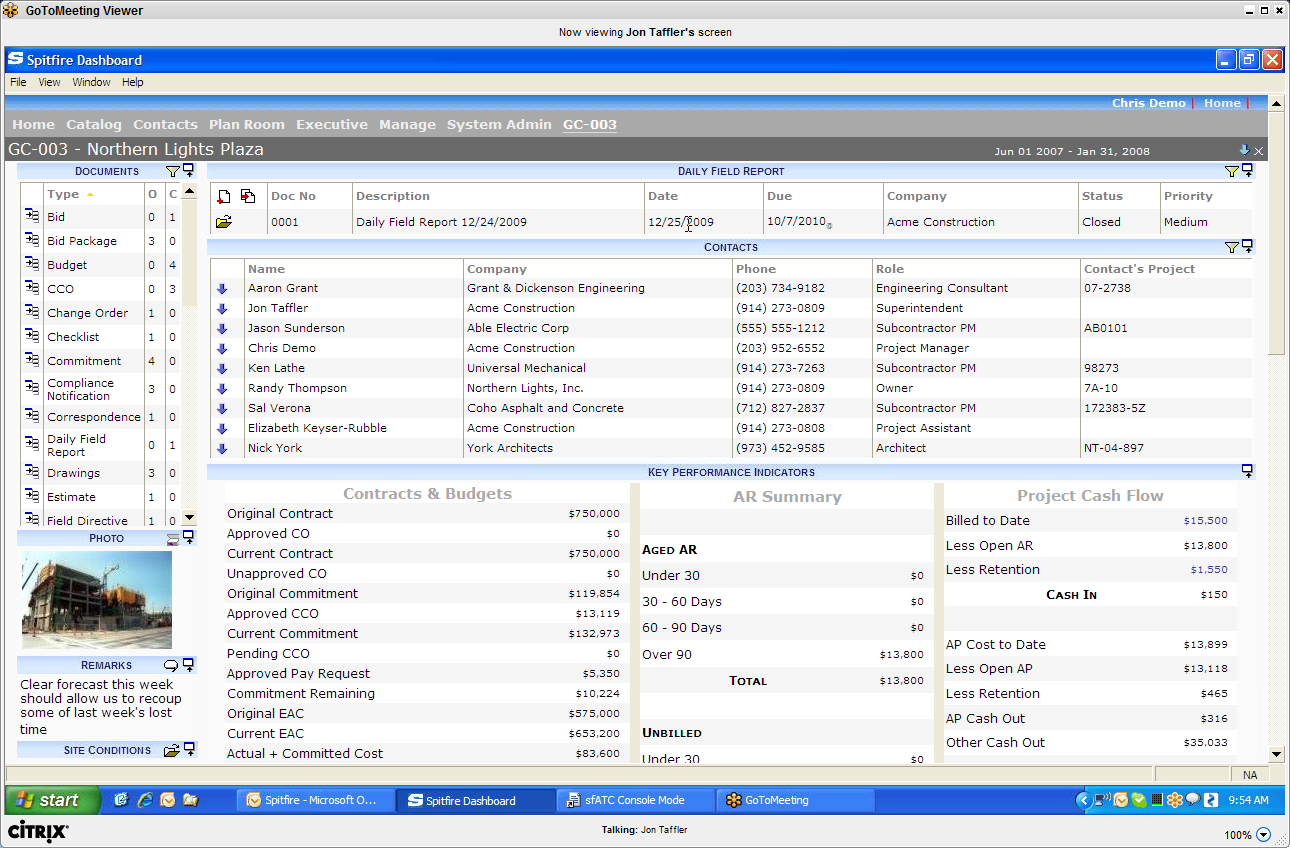Viewport: 1290px width, 848px height.
Task: Open the GoToMeeting viewer options dropdown
Action: [x=1263, y=835]
